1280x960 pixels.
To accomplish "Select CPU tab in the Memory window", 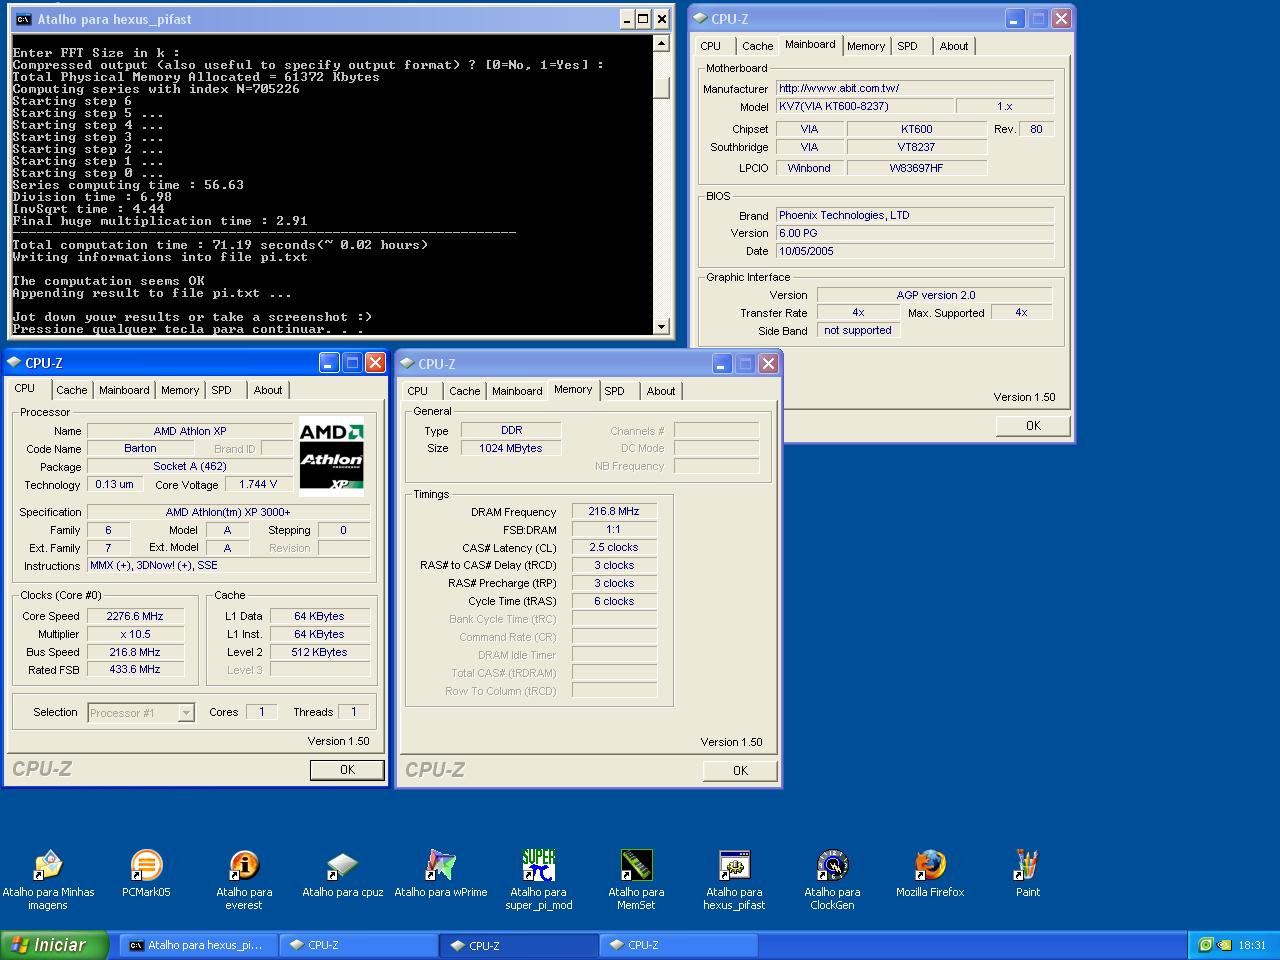I will point(418,391).
